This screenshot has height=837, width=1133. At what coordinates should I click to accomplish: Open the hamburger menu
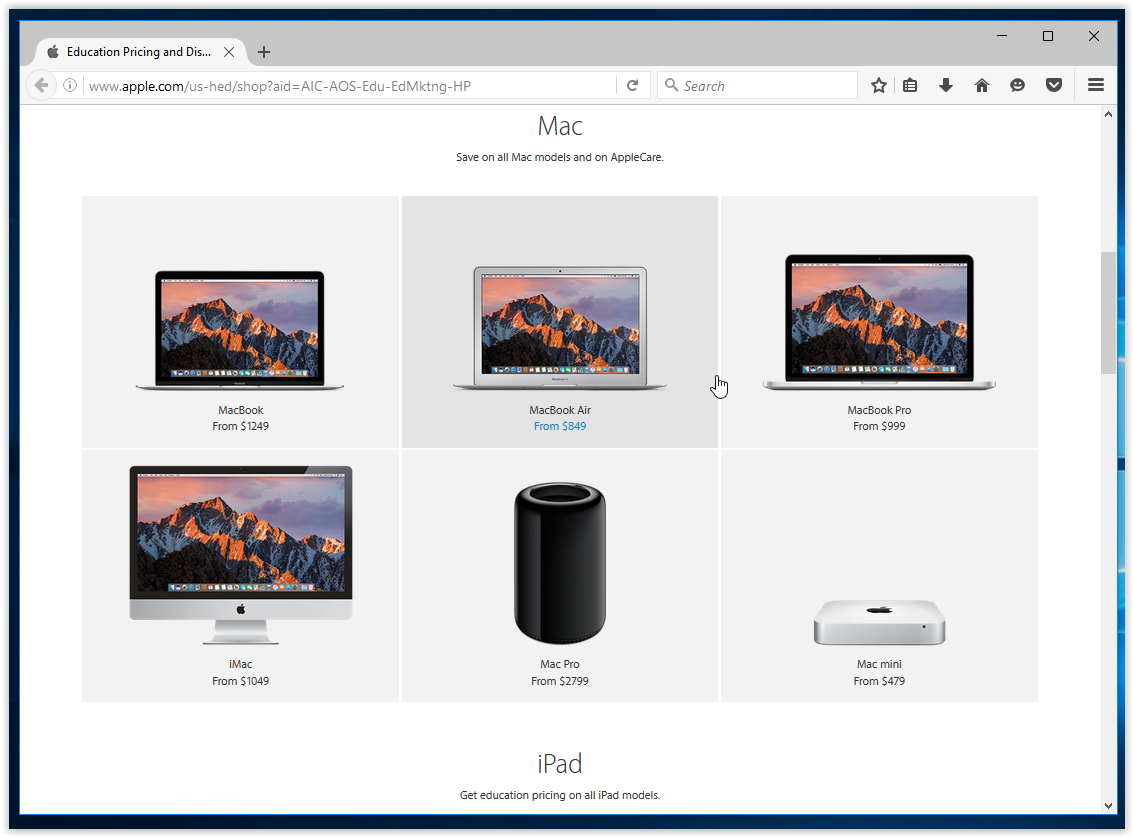coord(1095,85)
